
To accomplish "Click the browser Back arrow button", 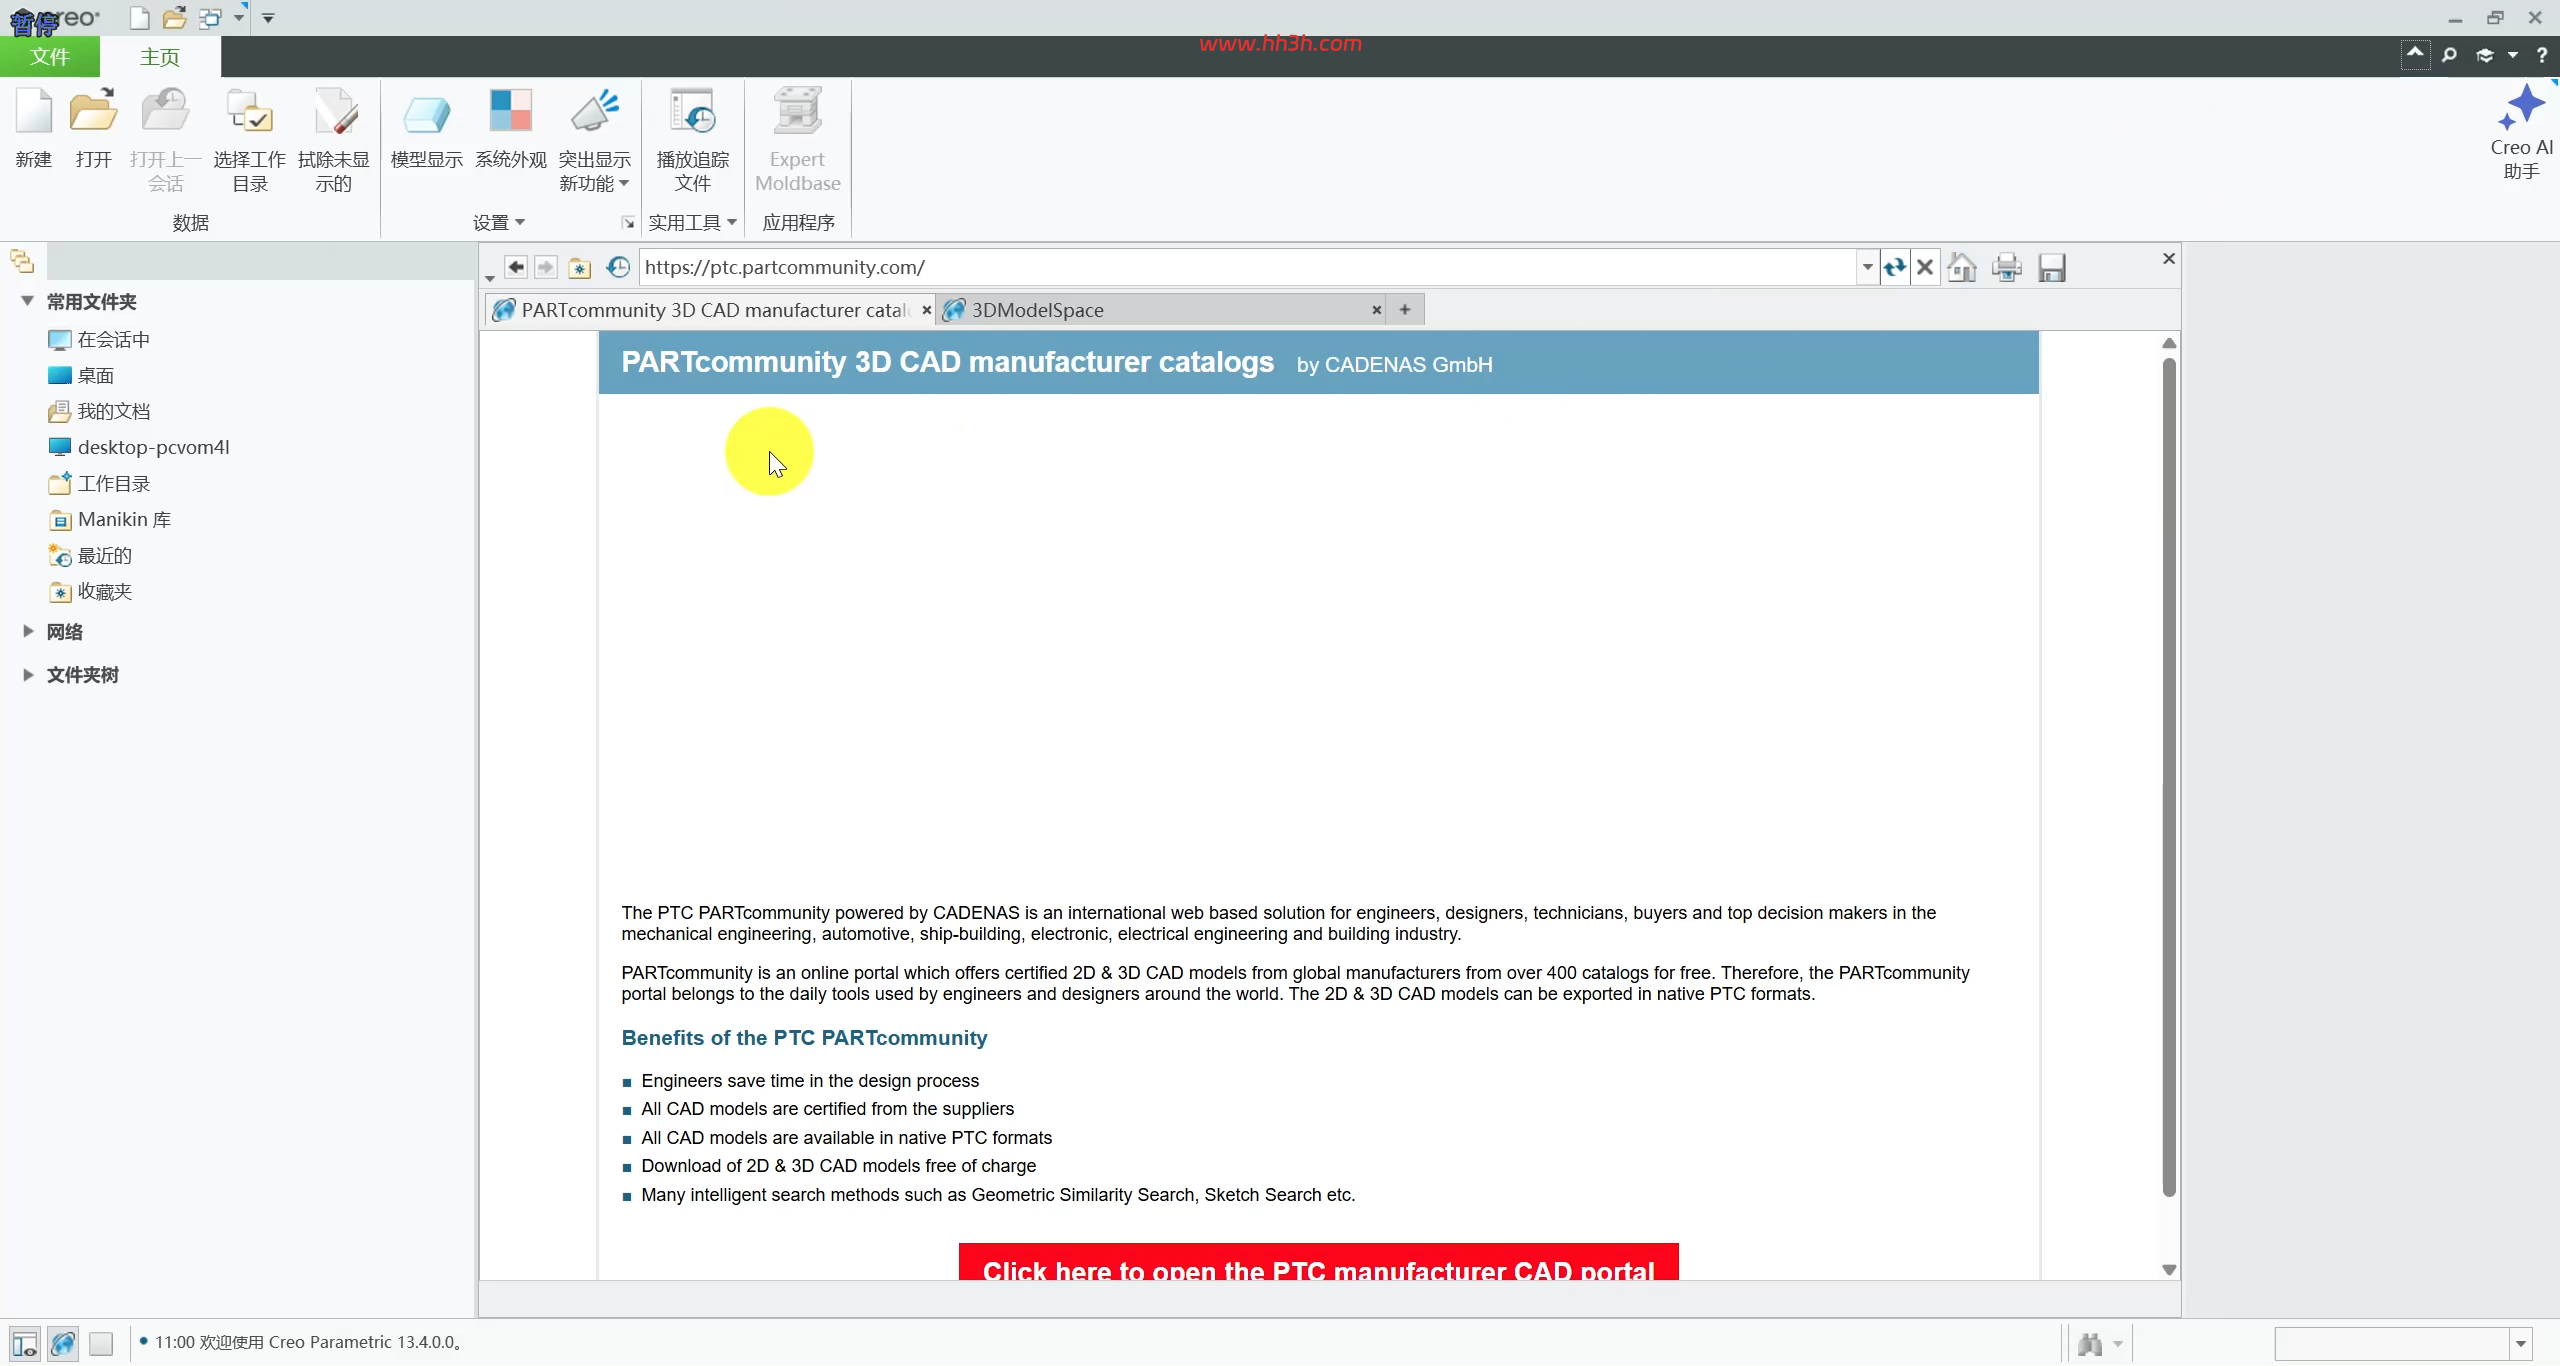I will (515, 267).
